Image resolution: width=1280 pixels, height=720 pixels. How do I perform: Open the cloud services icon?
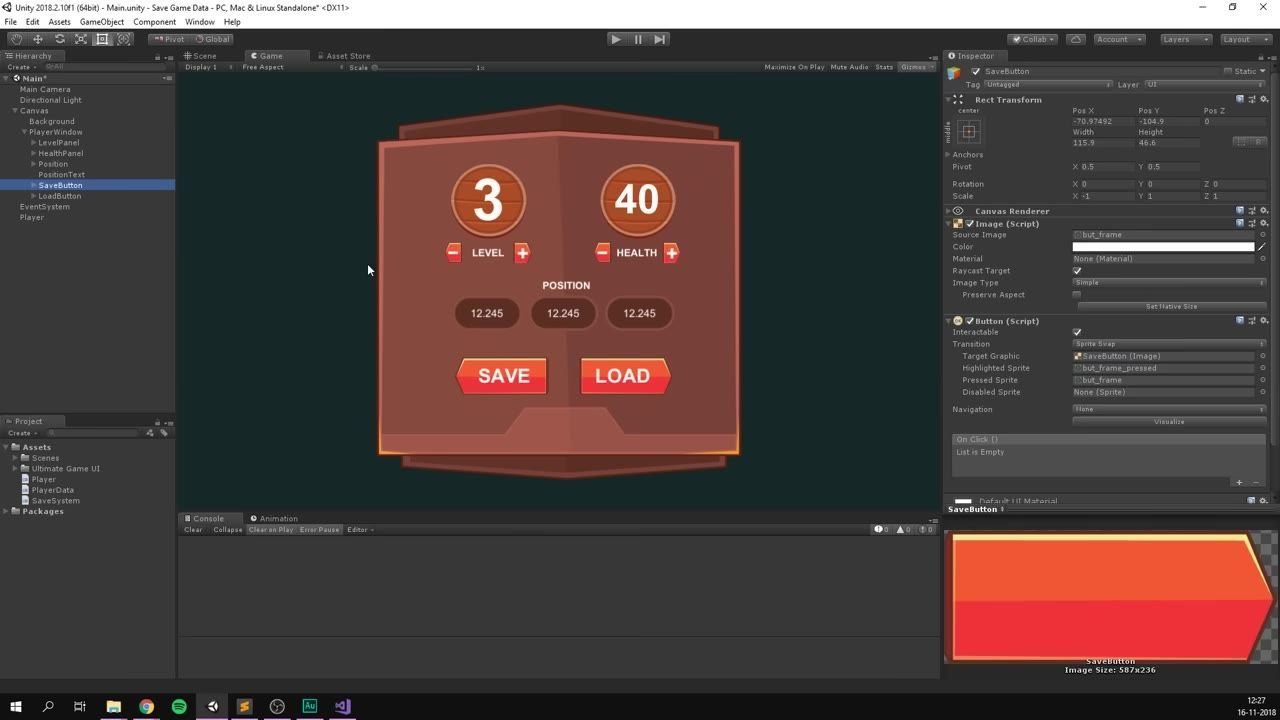(x=1076, y=39)
